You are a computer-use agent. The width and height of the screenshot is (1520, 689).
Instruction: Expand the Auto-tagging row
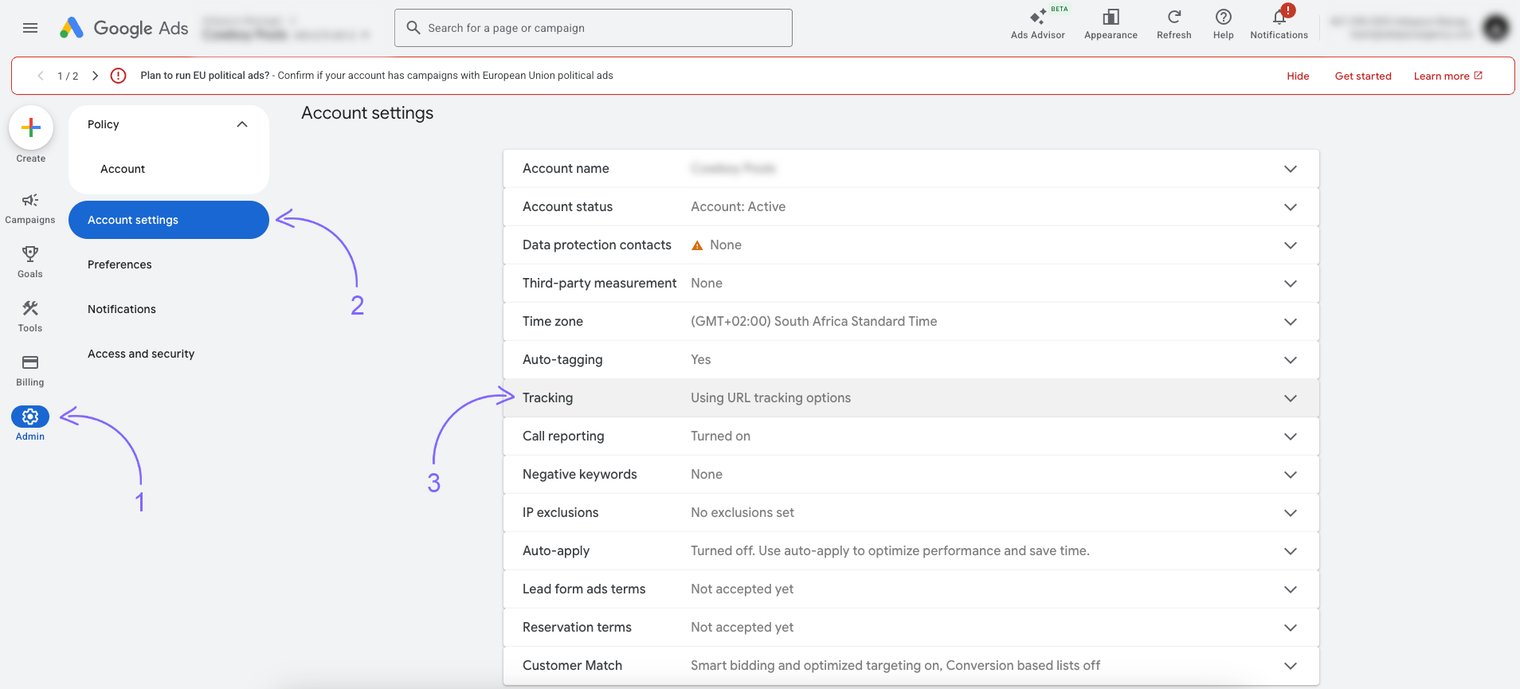tap(1290, 360)
